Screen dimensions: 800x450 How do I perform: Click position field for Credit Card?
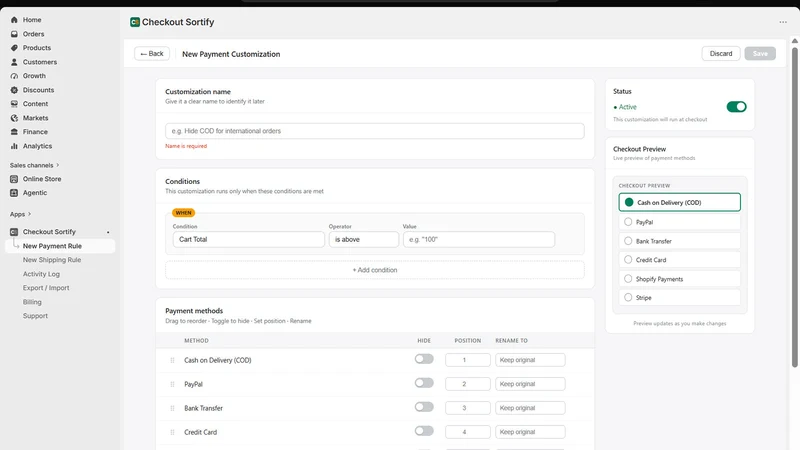[x=468, y=432]
